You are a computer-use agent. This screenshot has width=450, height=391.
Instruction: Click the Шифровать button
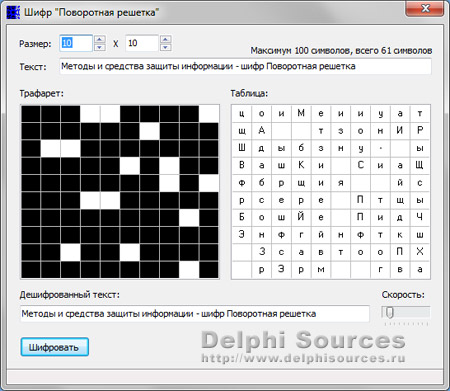click(x=55, y=347)
